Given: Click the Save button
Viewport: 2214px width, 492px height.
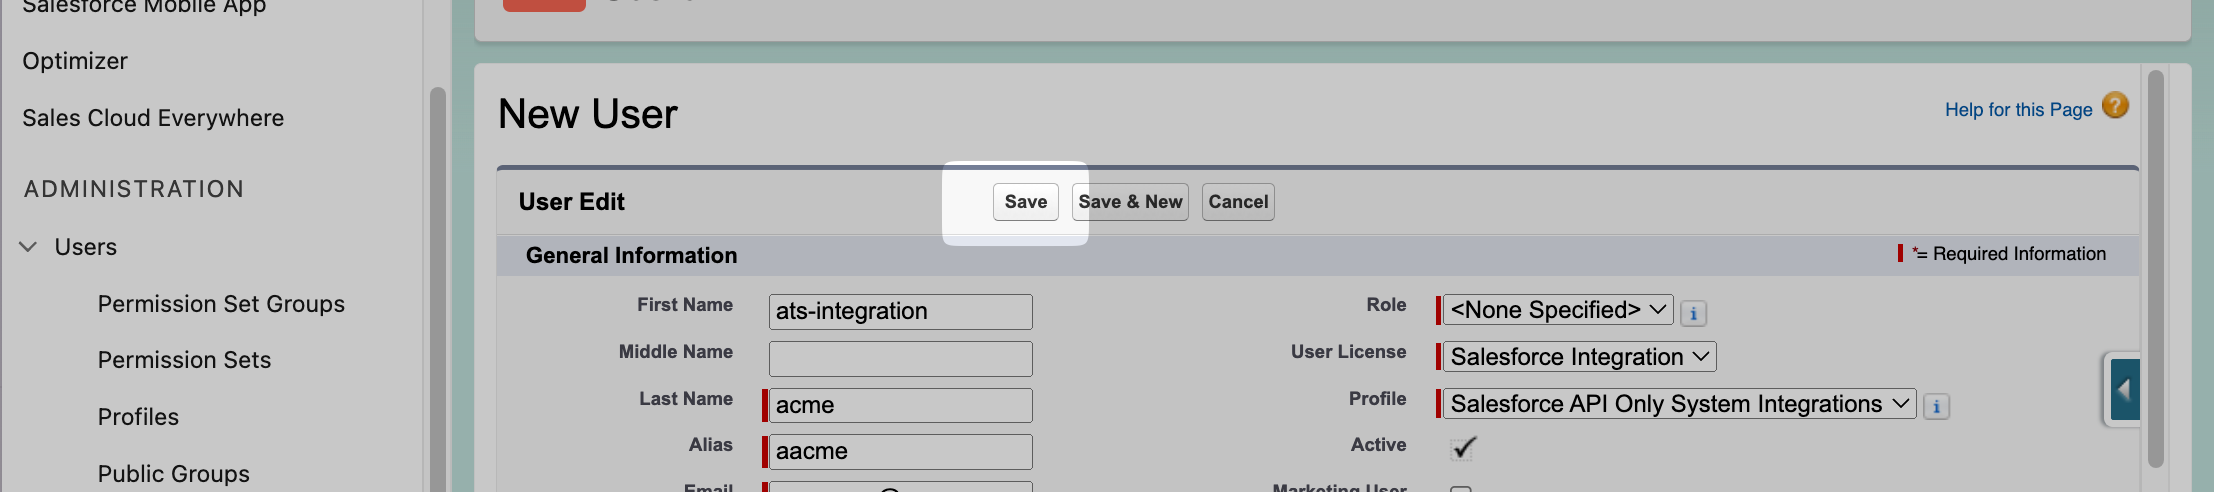Looking at the screenshot, I should [x=1025, y=202].
